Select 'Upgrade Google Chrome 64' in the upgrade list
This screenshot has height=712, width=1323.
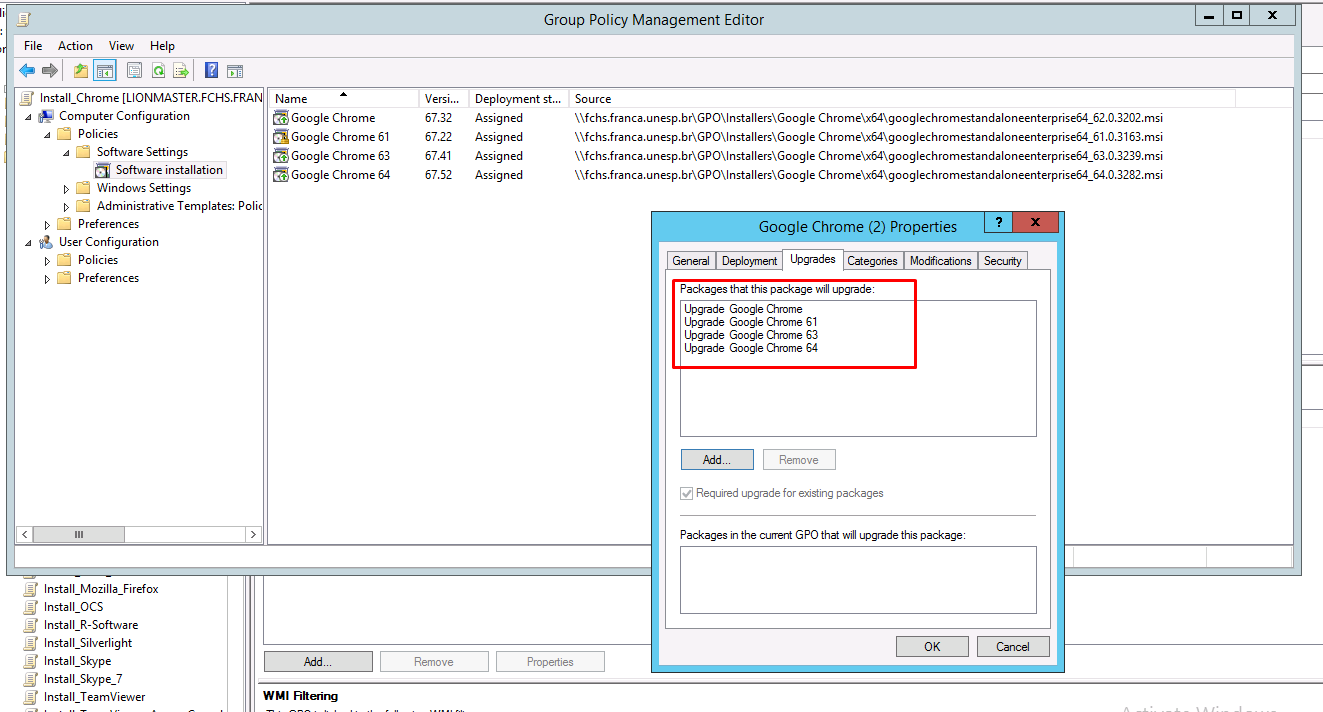click(x=751, y=348)
